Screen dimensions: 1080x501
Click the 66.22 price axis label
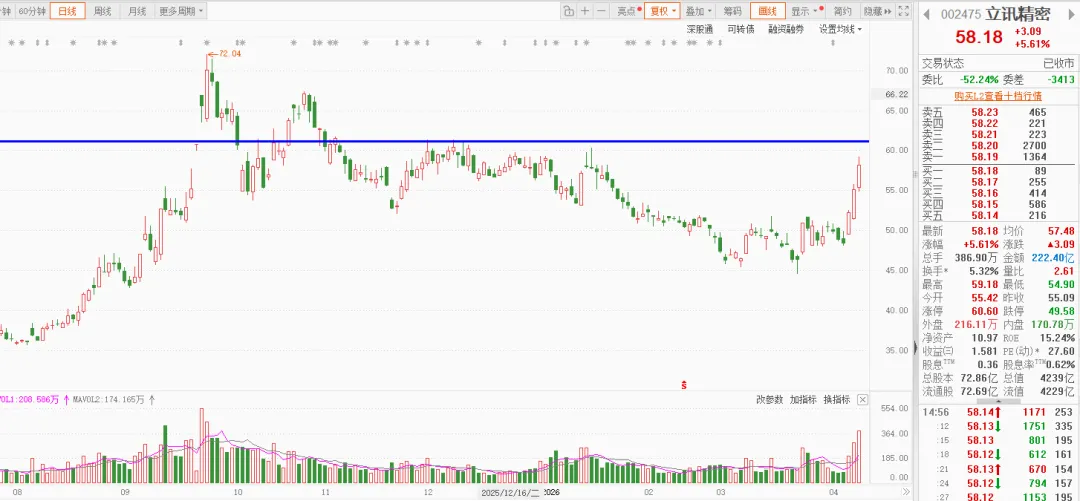896,94
